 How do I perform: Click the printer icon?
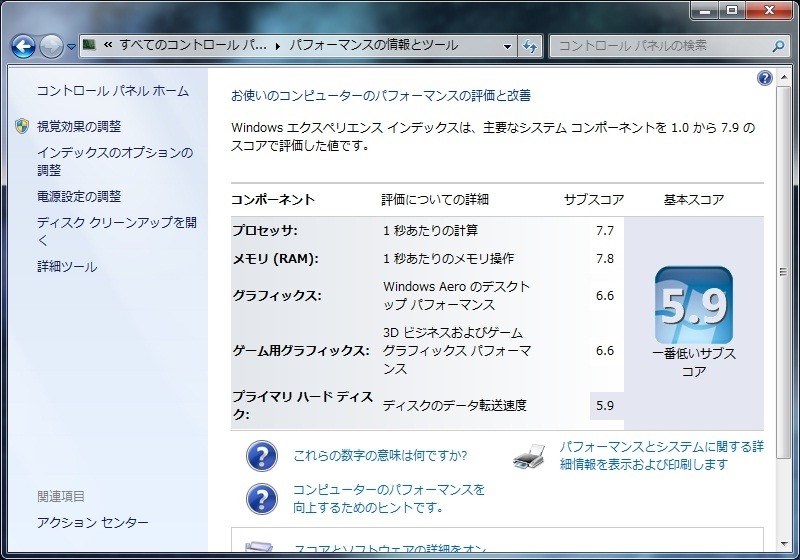pos(529,456)
